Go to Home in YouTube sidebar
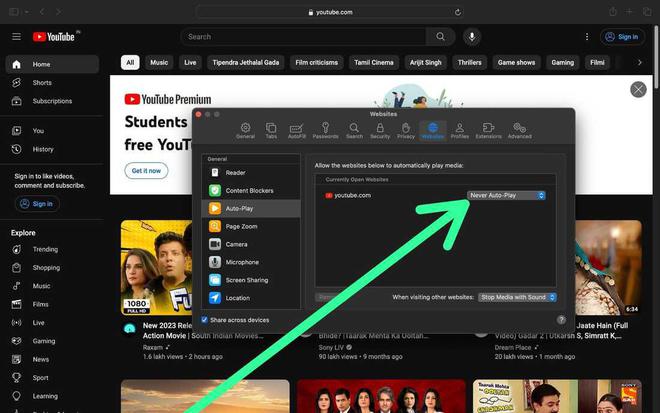The height and width of the screenshot is (413, 660). pyautogui.click(x=53, y=64)
